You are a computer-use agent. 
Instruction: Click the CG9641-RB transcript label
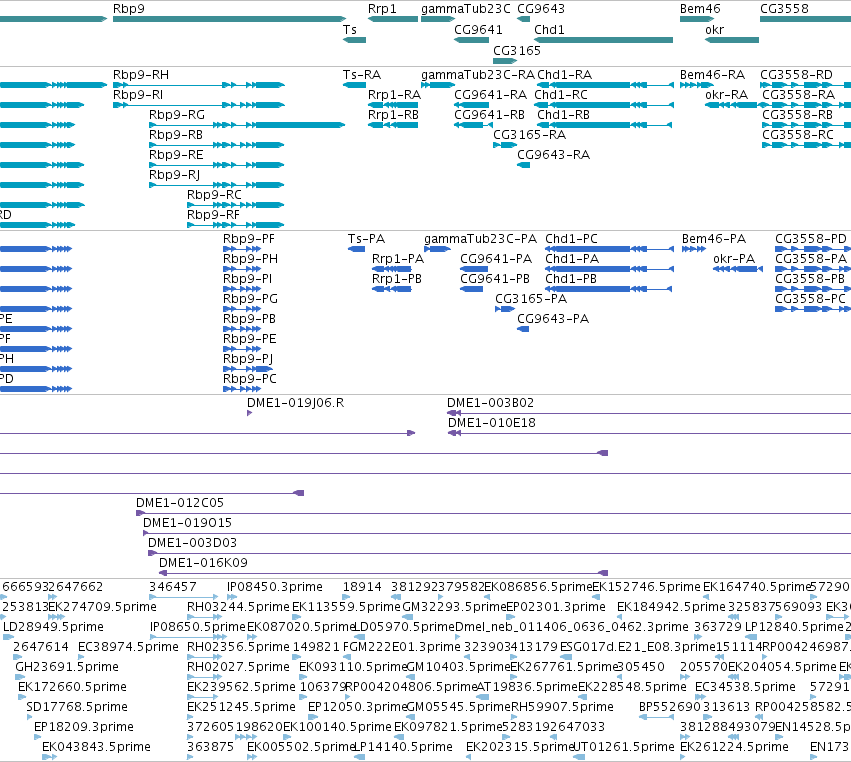490,115
